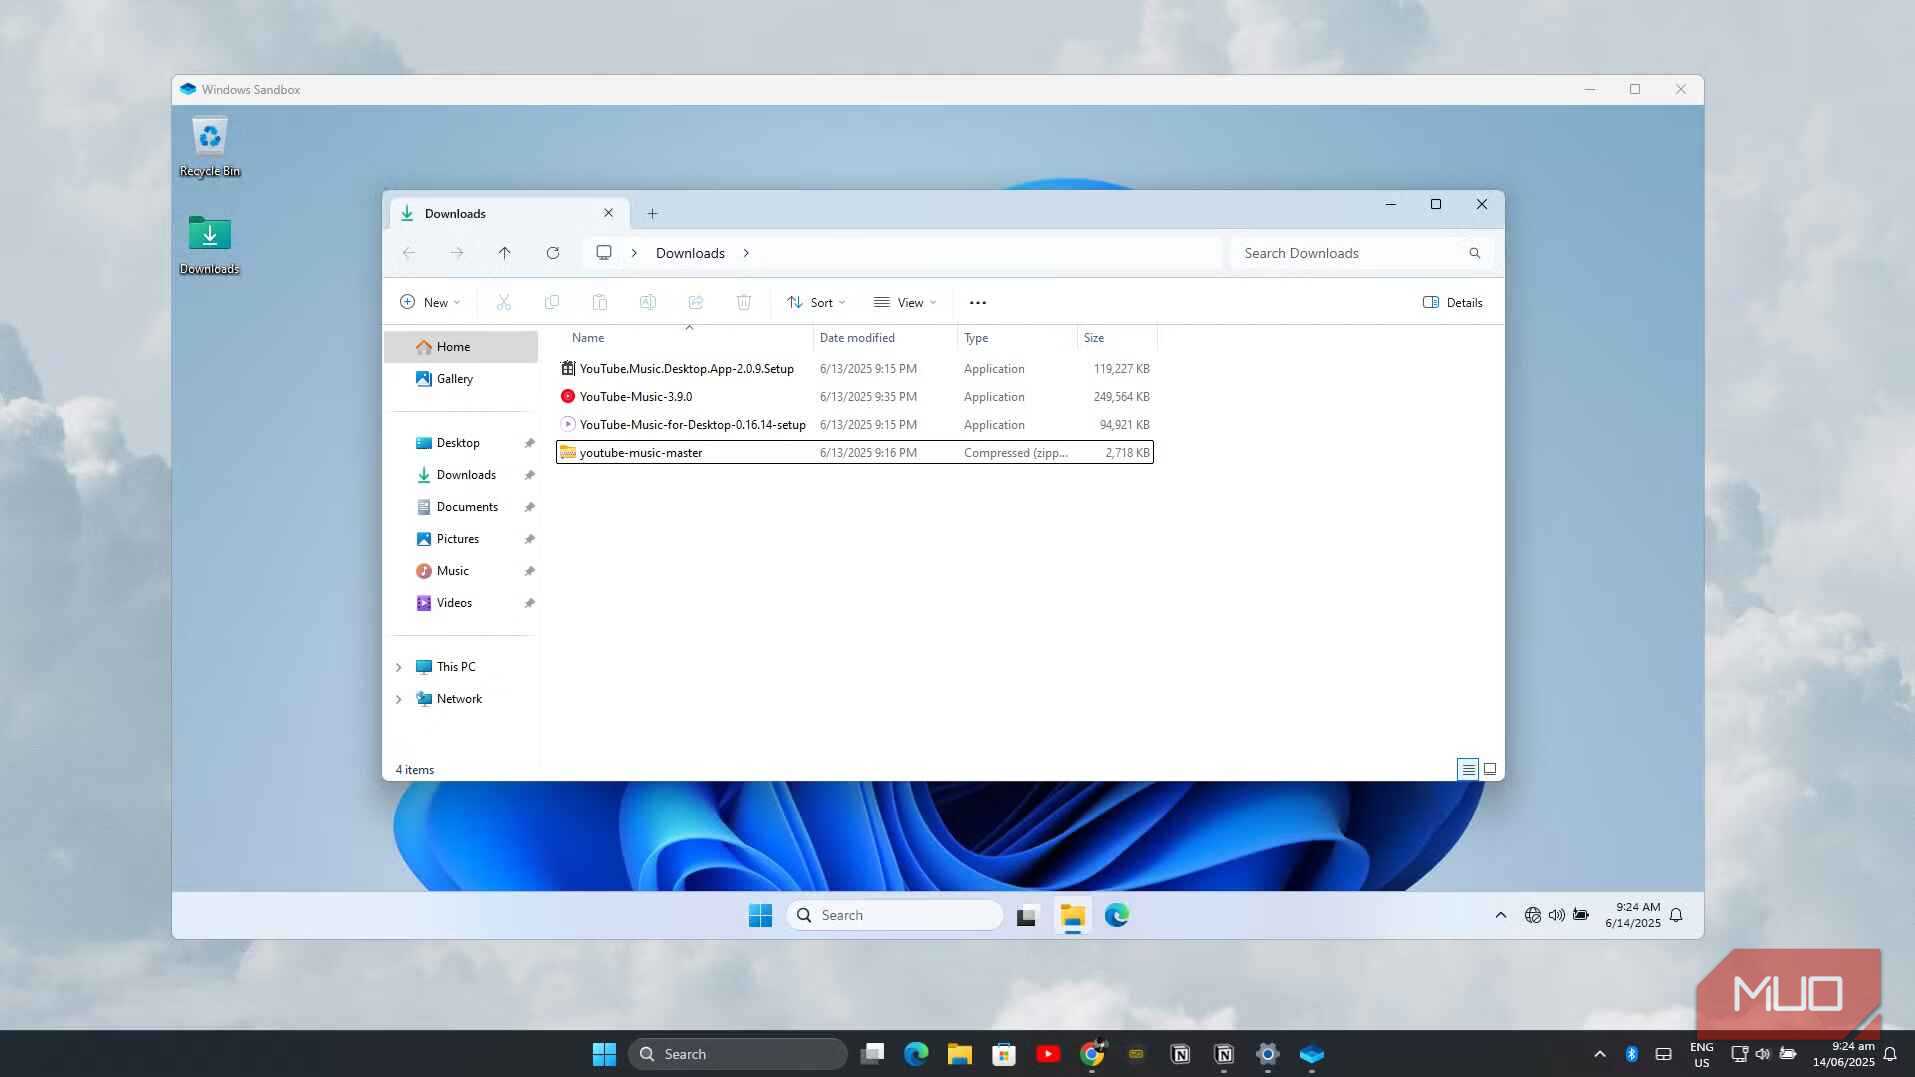Open the See more ellipsis menu
The height and width of the screenshot is (1077, 1915).
[x=978, y=302]
